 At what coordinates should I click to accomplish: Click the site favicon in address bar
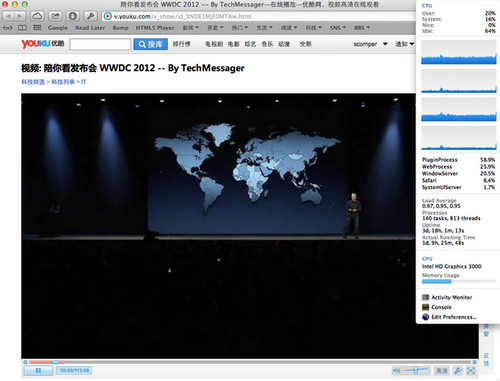107,16
